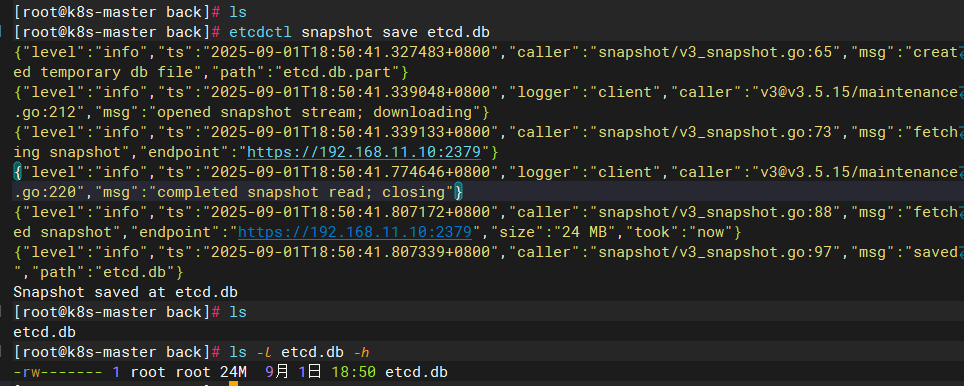Click the caller "snapshot/v3_snapshot.go:73"
Viewport: 964px width, 386px height.
(x=715, y=132)
